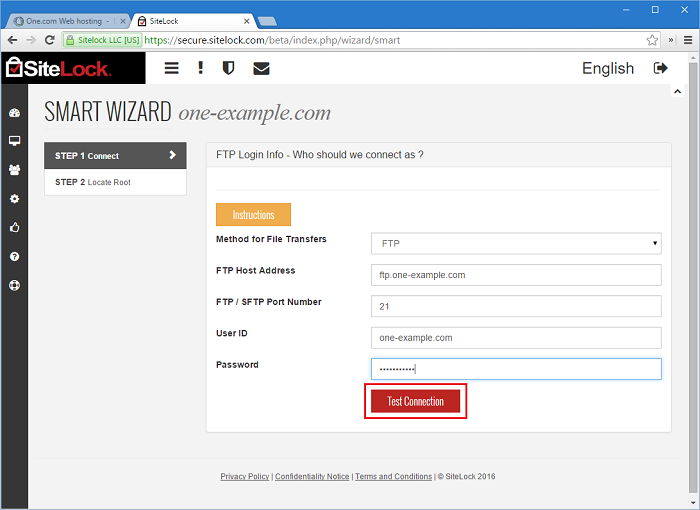This screenshot has width=700, height=510.
Task: Open the life ring support icon
Action: point(14,285)
